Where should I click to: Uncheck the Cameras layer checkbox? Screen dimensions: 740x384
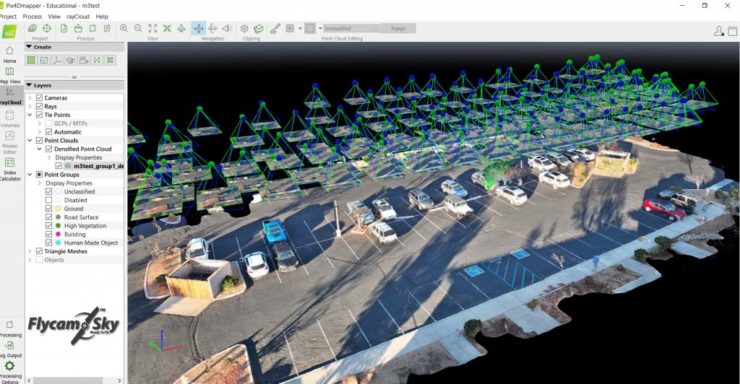click(x=39, y=98)
